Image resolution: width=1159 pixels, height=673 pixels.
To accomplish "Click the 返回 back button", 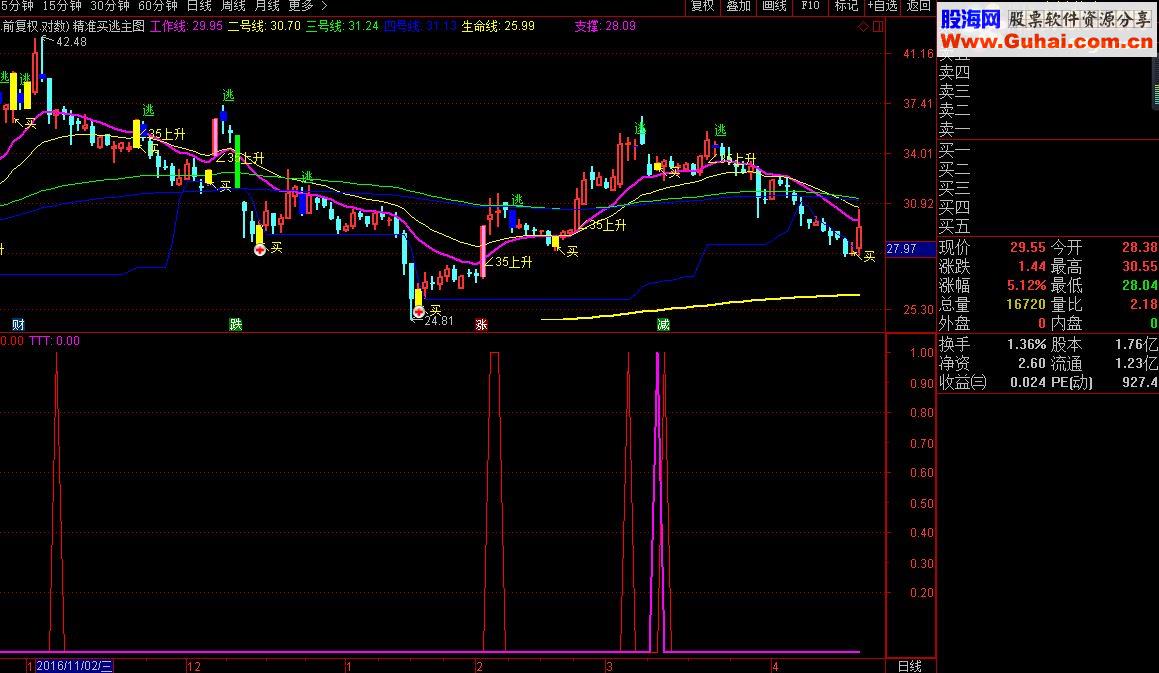I will (x=918, y=6).
